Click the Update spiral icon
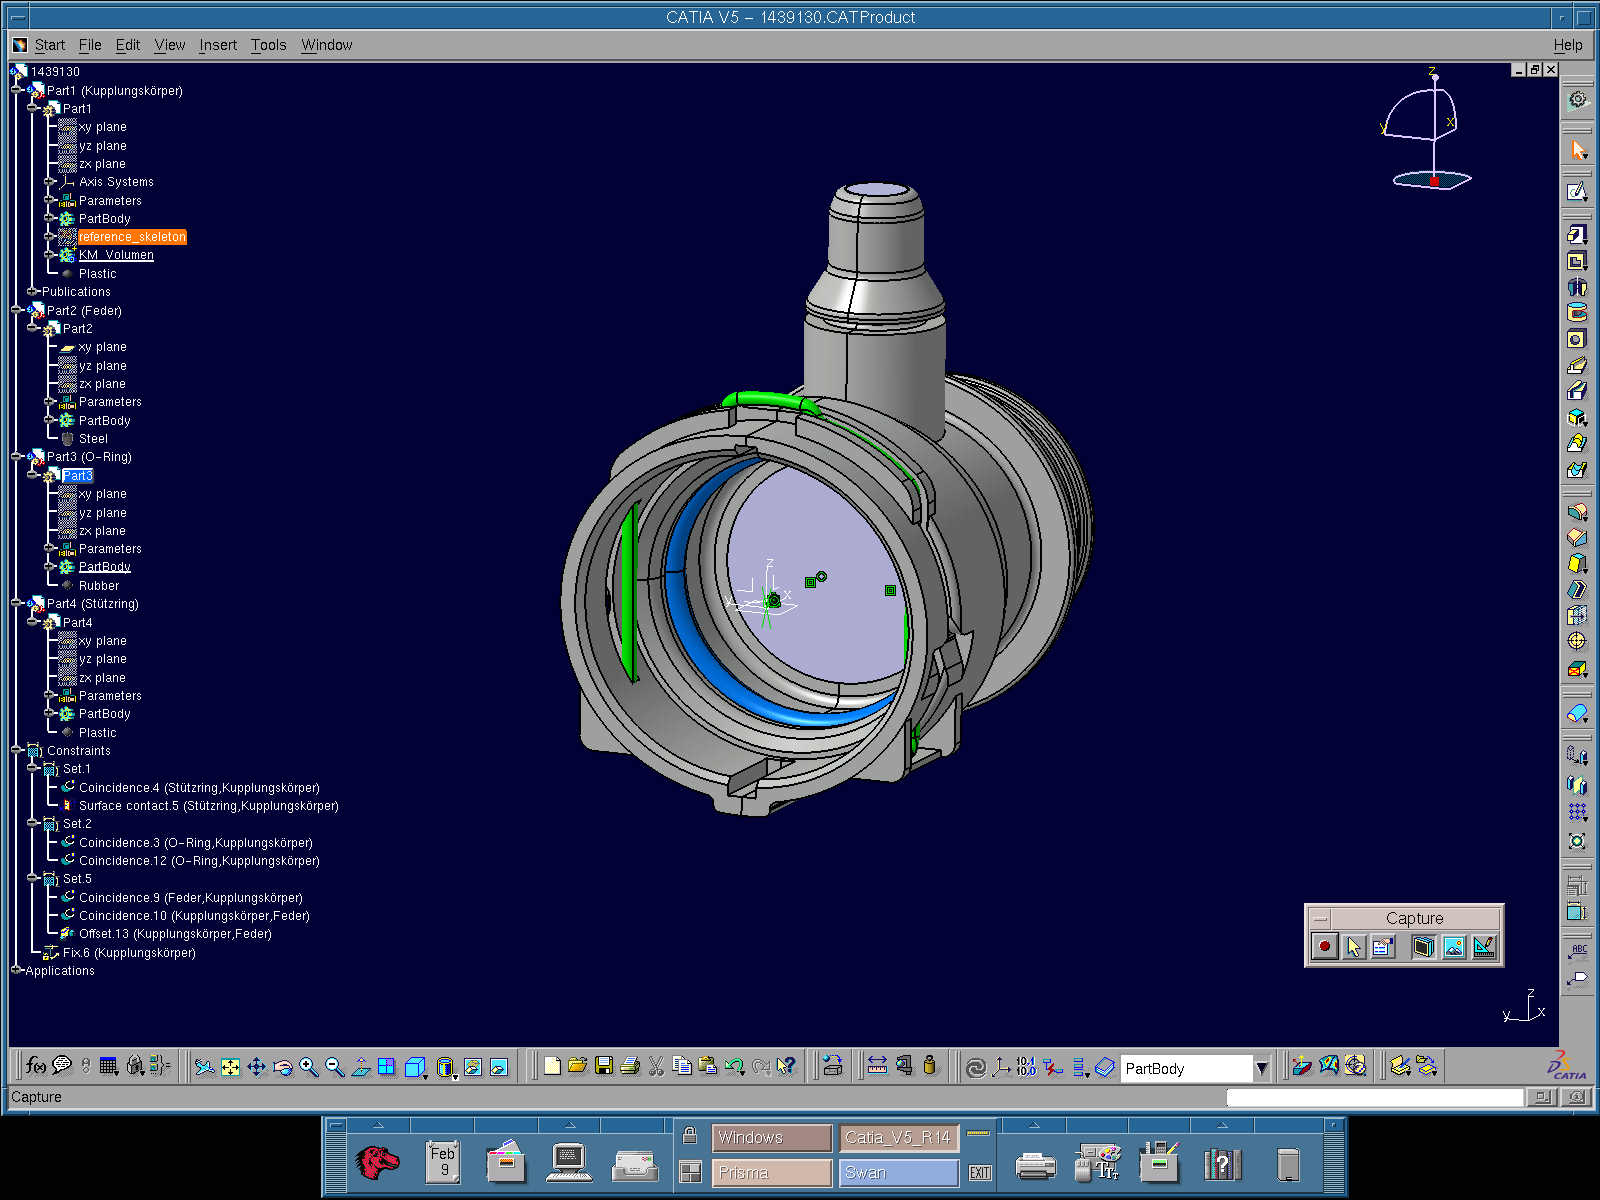1600x1200 pixels. click(x=975, y=1068)
